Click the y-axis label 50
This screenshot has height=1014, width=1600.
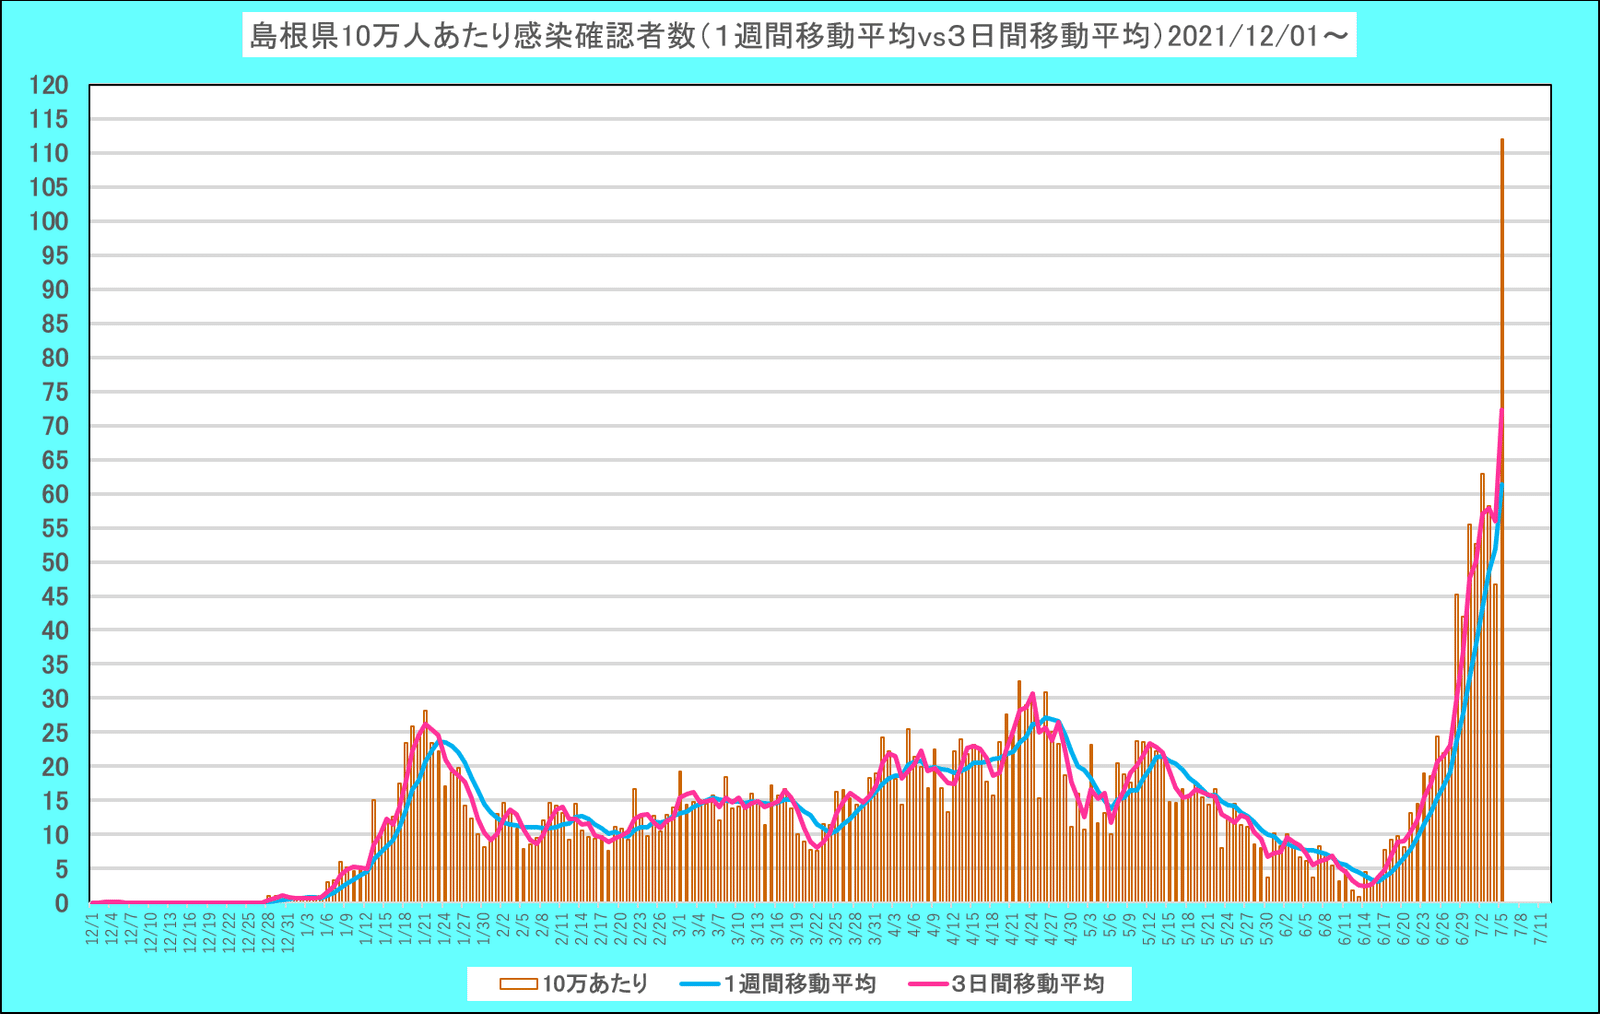[x=55, y=562]
